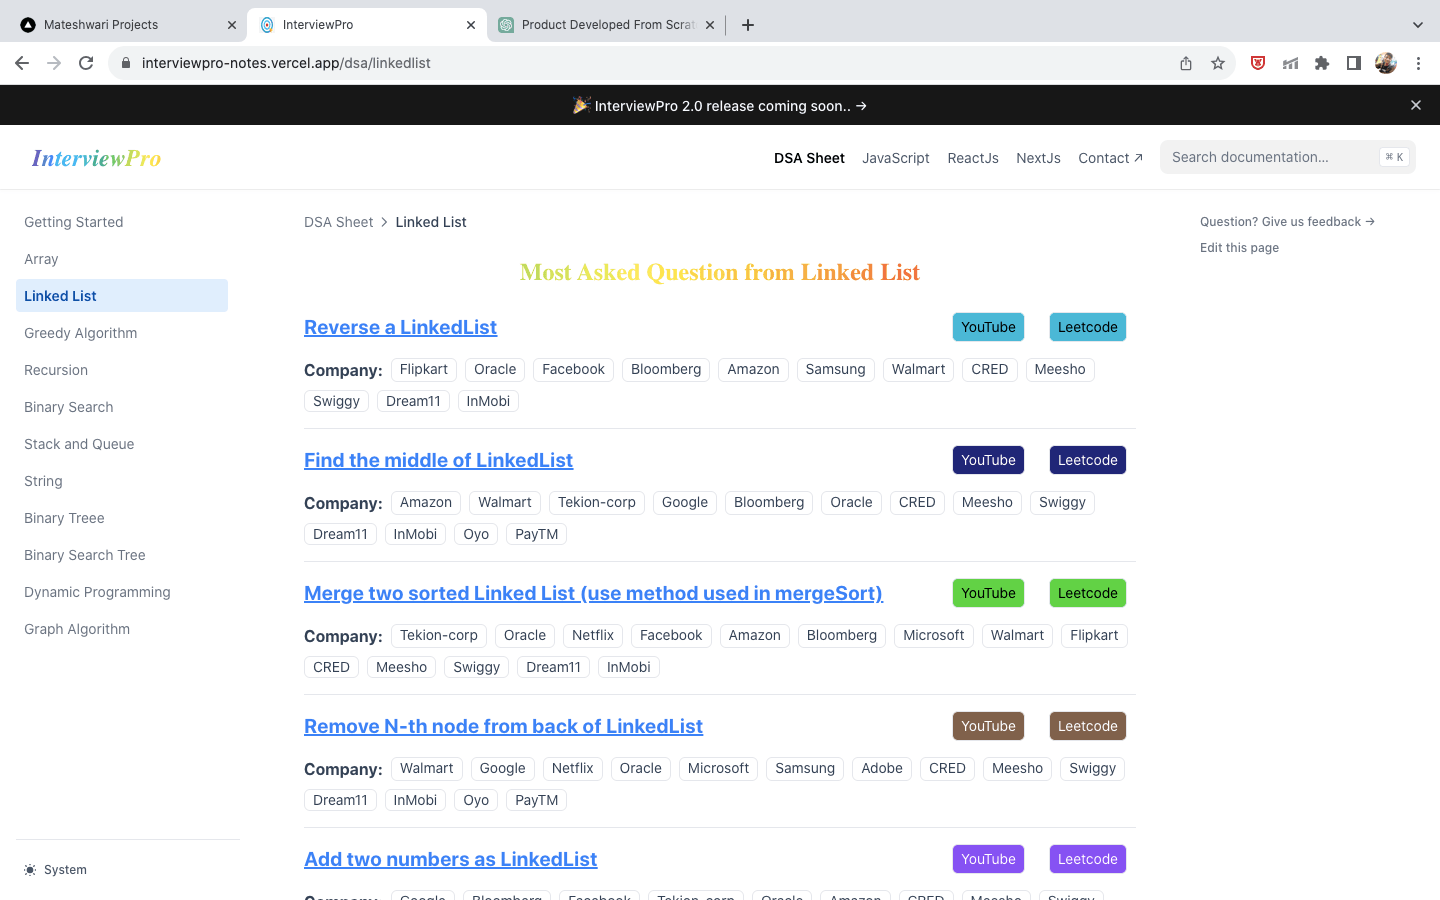The image size is (1440, 900).
Task: Click YouTube button for Reverse a LinkedList
Action: 988,327
